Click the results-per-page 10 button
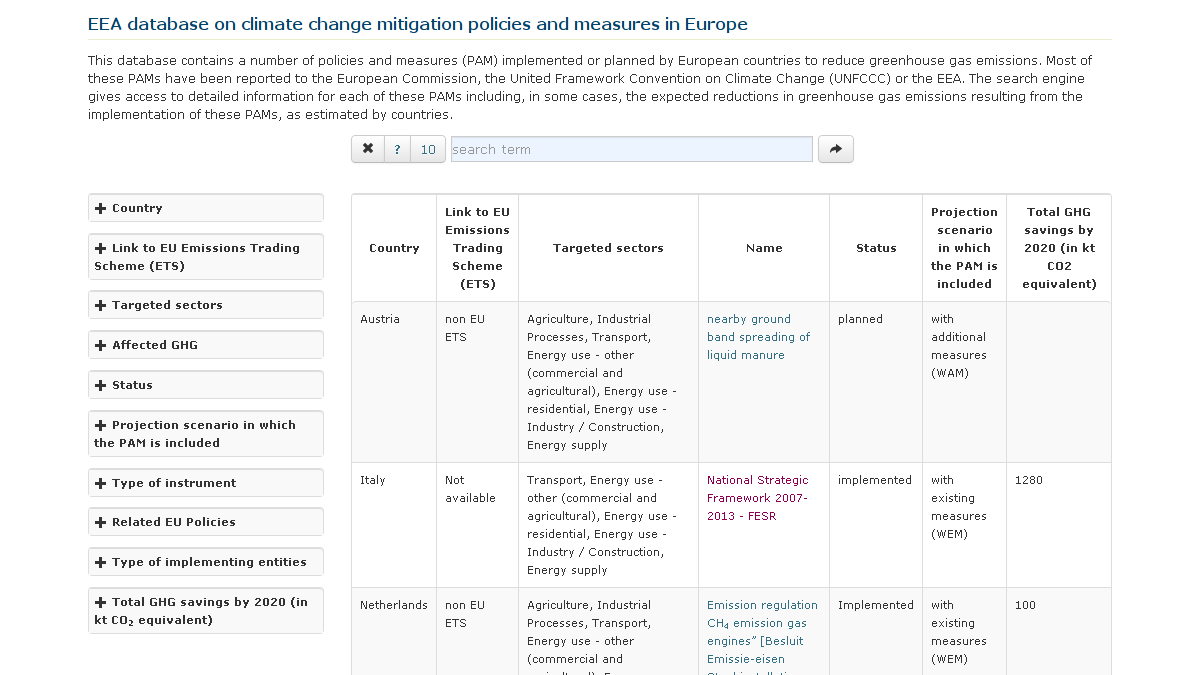This screenshot has width=1200, height=675. click(428, 149)
